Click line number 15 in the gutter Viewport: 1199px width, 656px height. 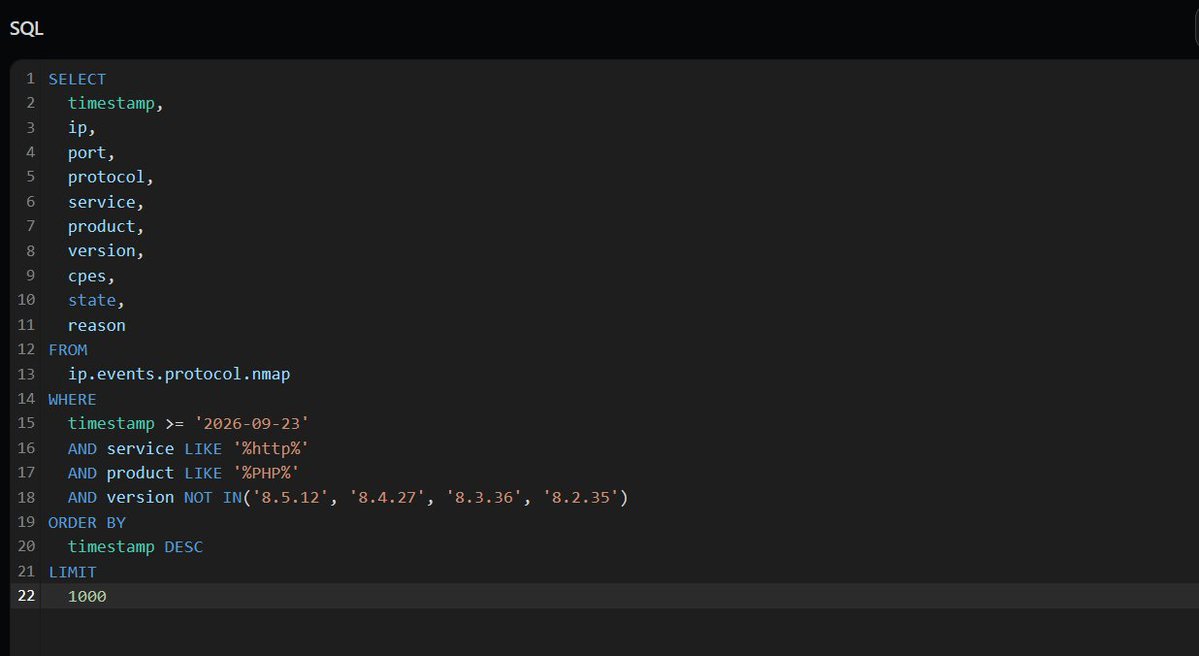[x=26, y=423]
